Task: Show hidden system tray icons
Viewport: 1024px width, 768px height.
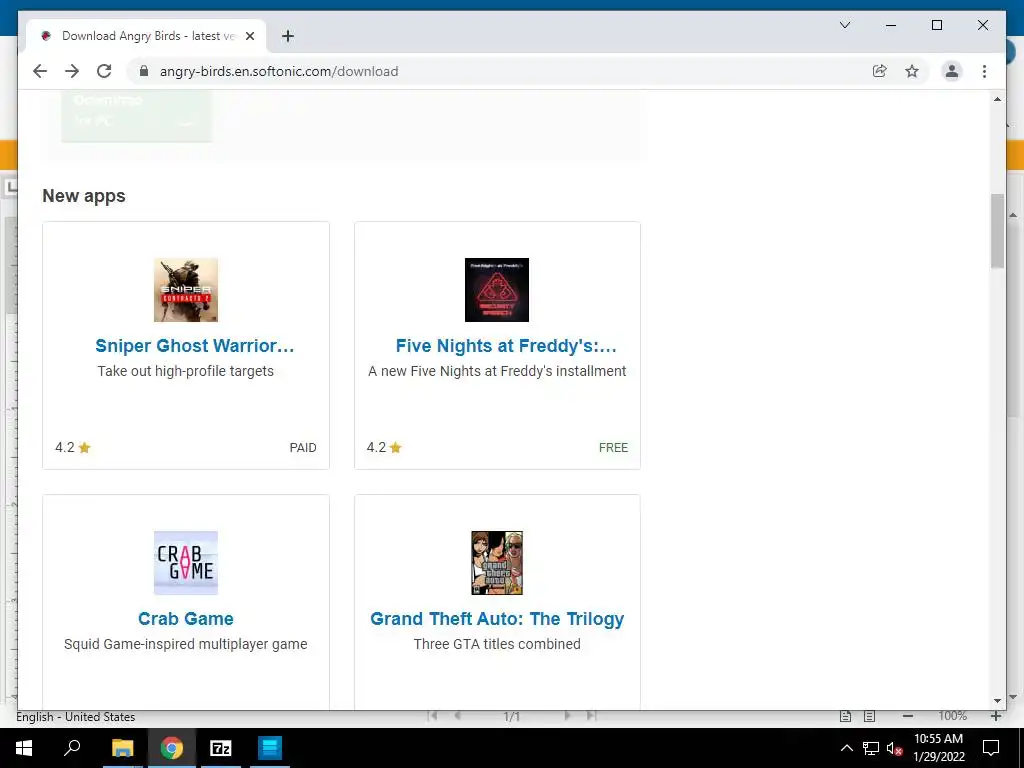Action: click(846, 748)
